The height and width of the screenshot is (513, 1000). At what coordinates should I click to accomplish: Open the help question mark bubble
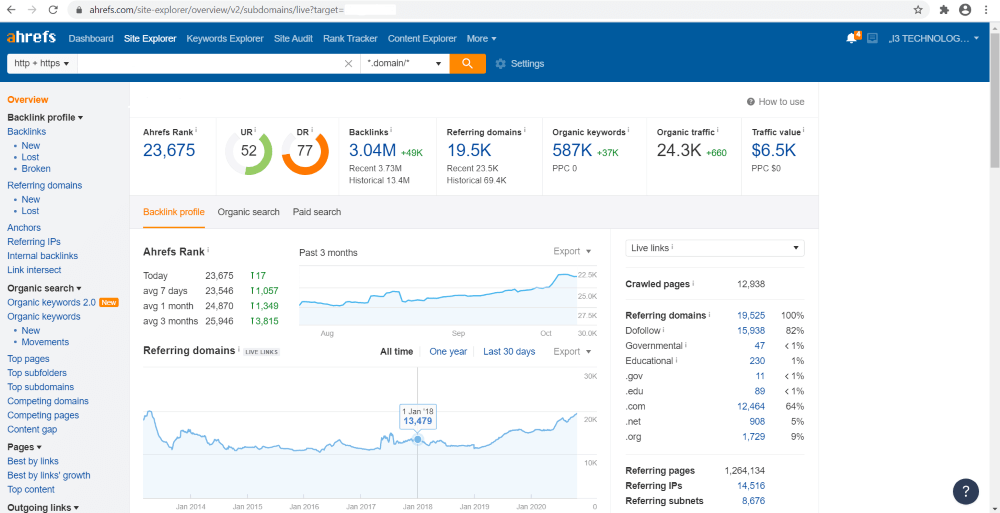click(965, 491)
